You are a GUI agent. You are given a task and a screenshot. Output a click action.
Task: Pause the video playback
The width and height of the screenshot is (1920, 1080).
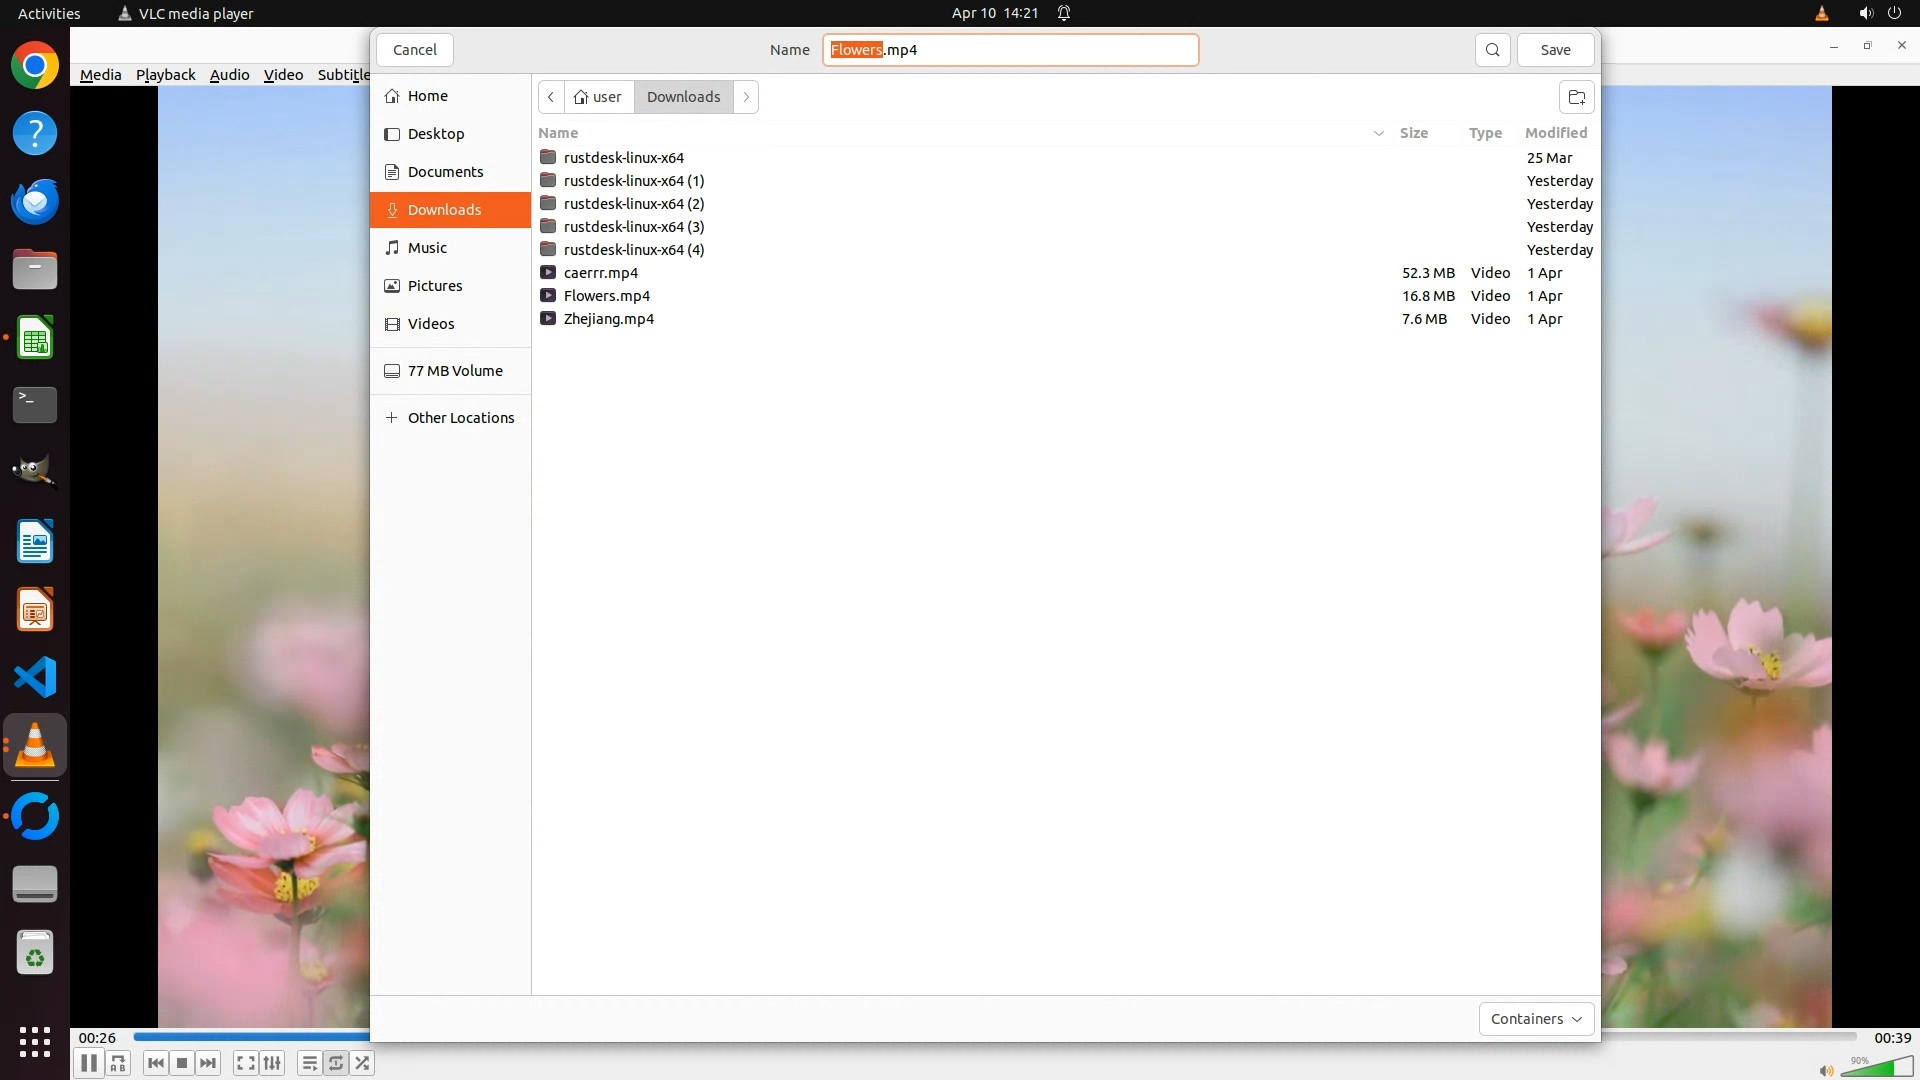point(88,1063)
